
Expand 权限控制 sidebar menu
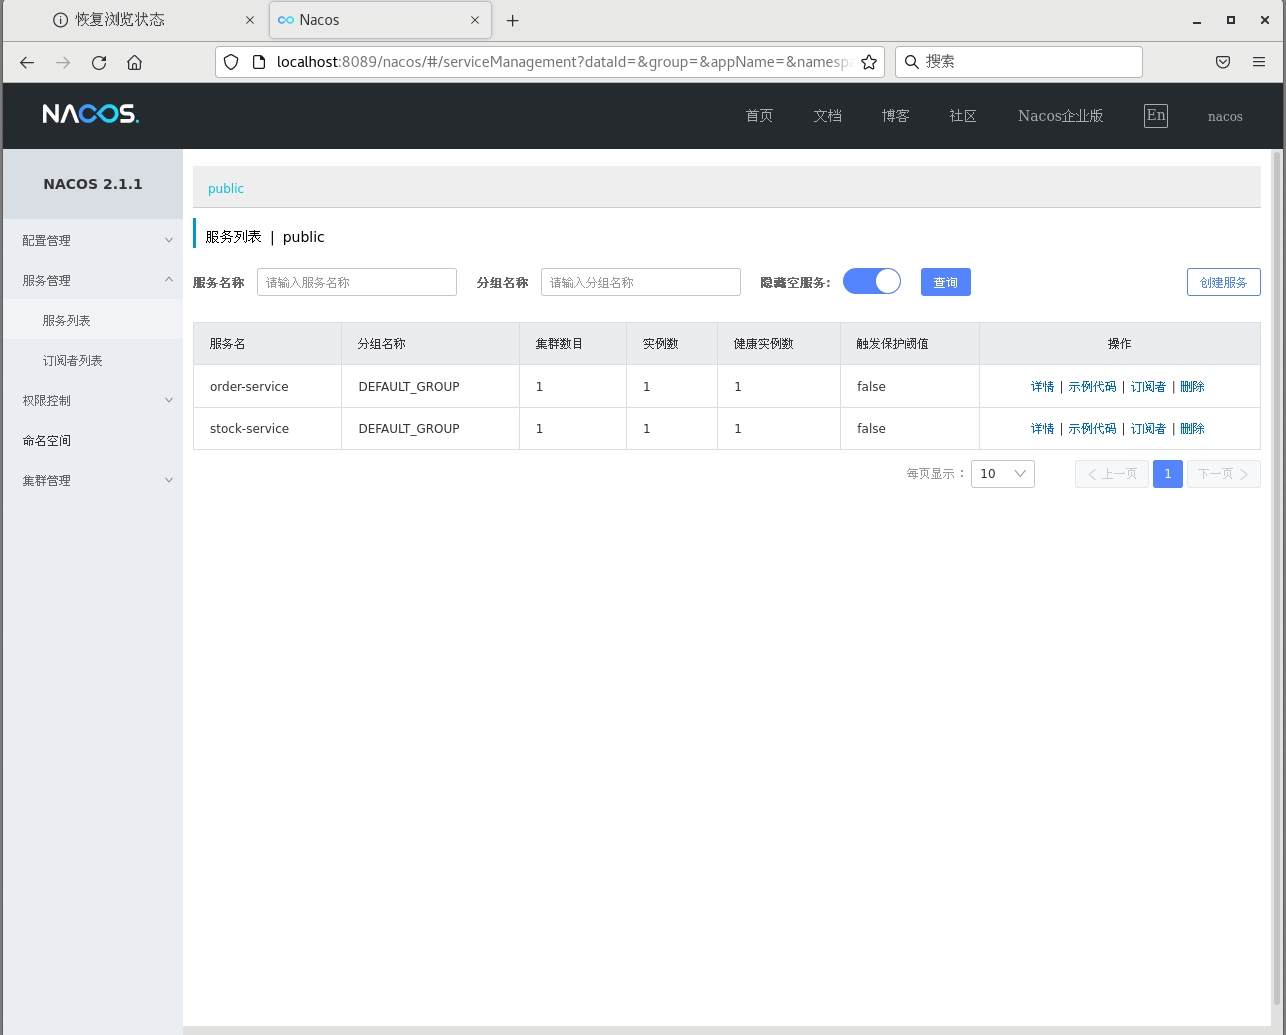(x=93, y=400)
